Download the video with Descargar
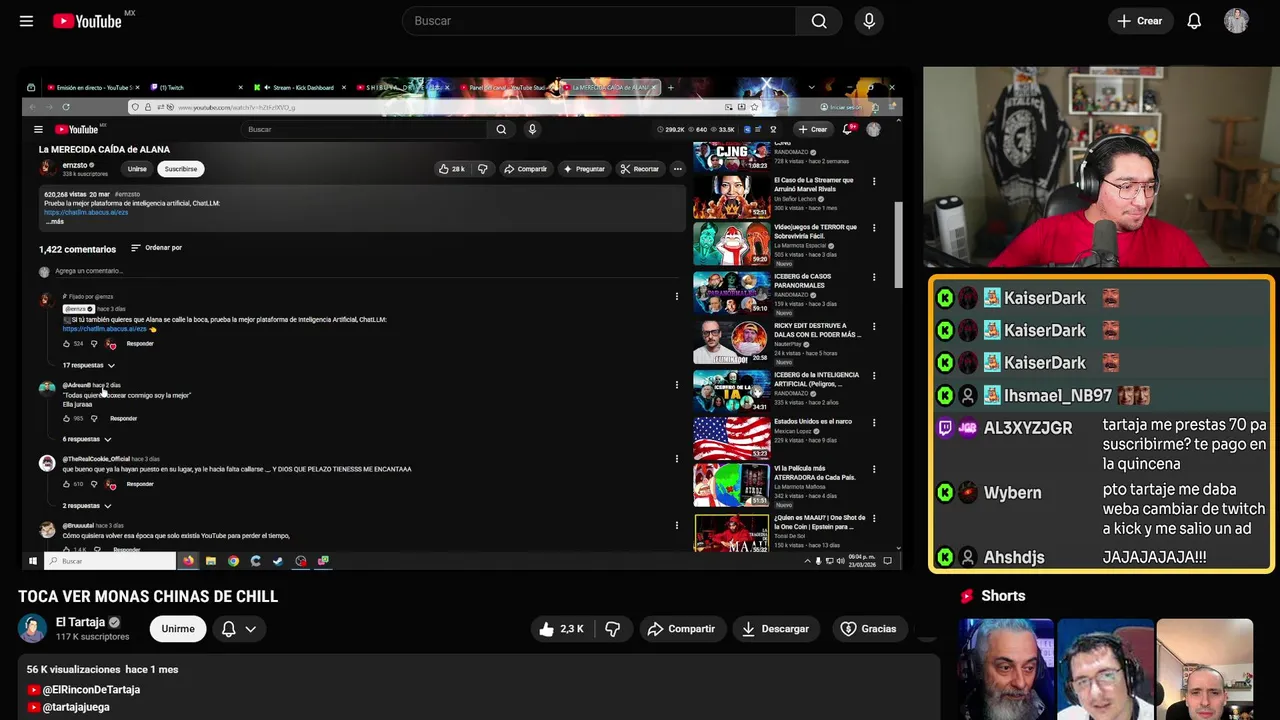The height and width of the screenshot is (720, 1280). pyautogui.click(x=776, y=629)
